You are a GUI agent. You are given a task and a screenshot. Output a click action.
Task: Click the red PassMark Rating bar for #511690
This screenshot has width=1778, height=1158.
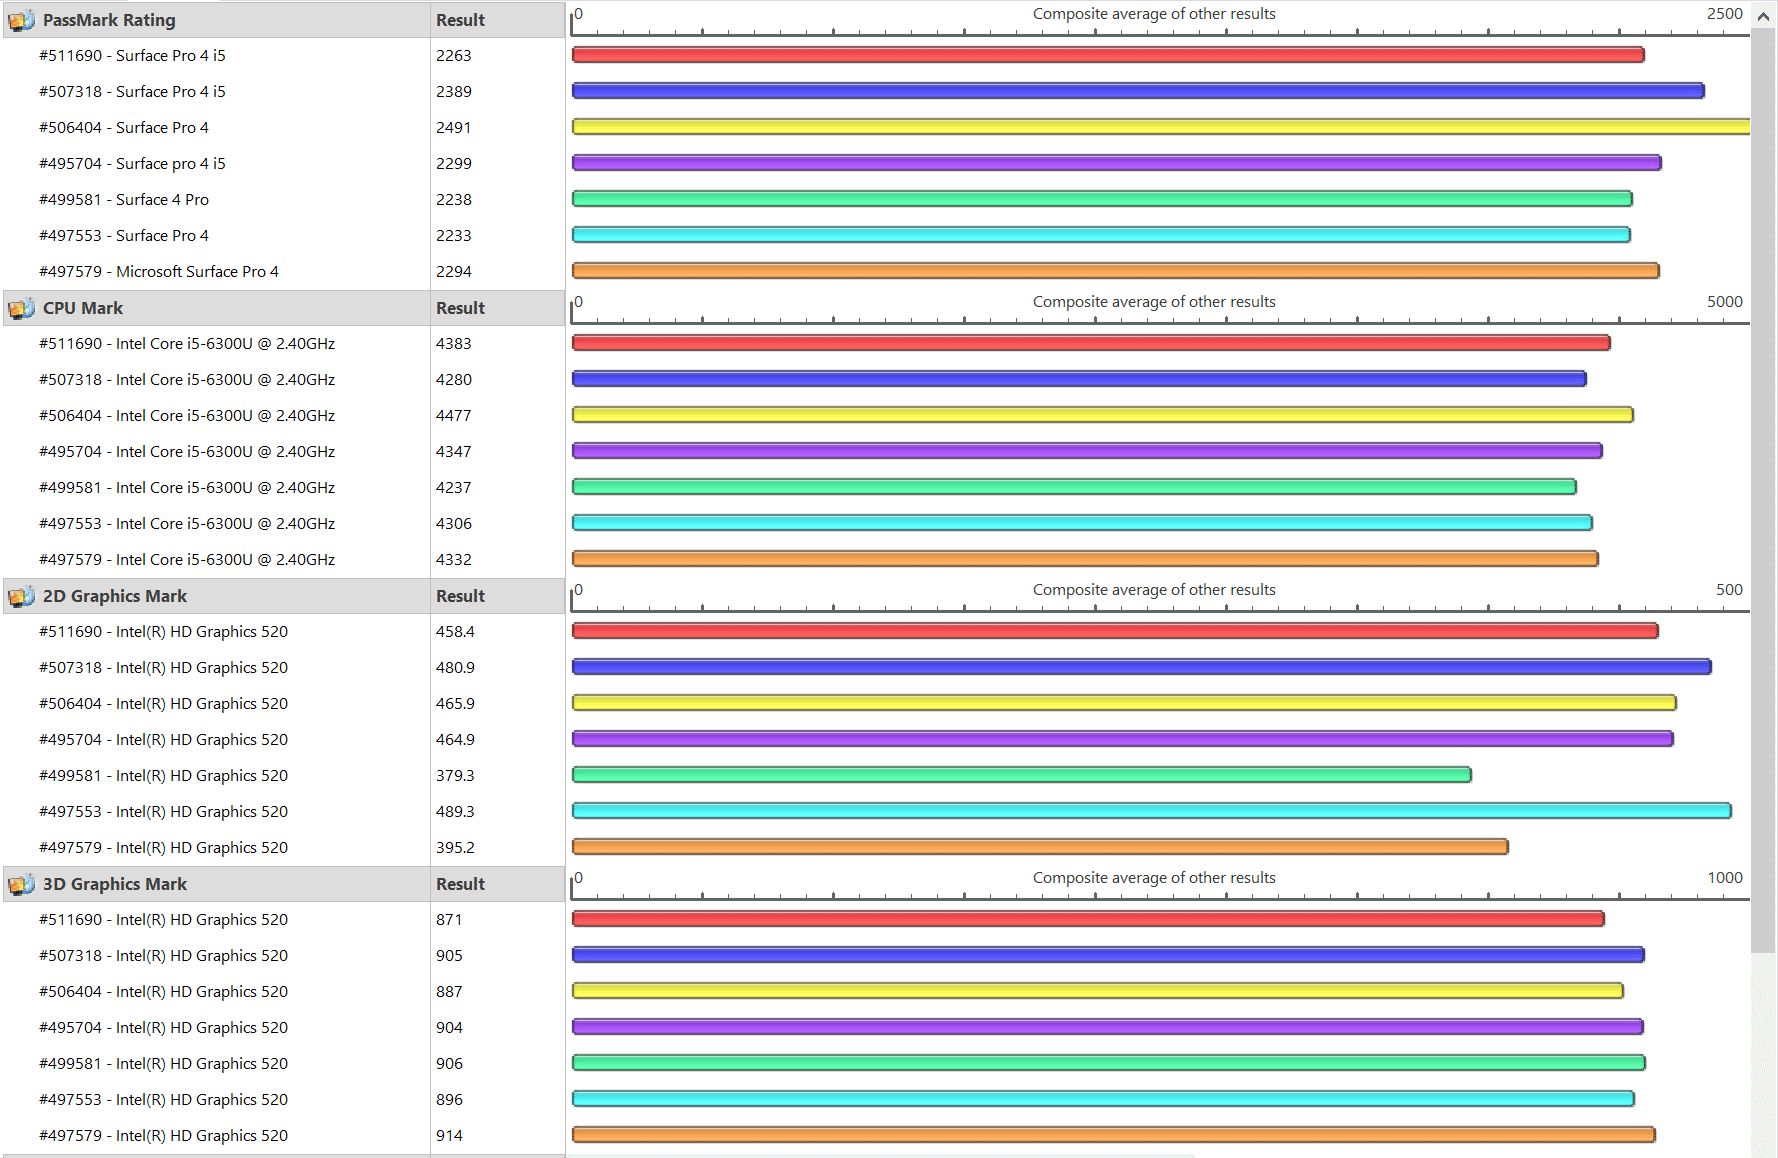[1108, 55]
